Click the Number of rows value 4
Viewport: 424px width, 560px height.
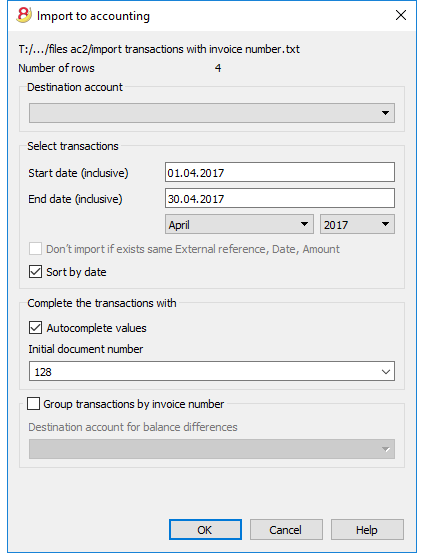point(218,68)
